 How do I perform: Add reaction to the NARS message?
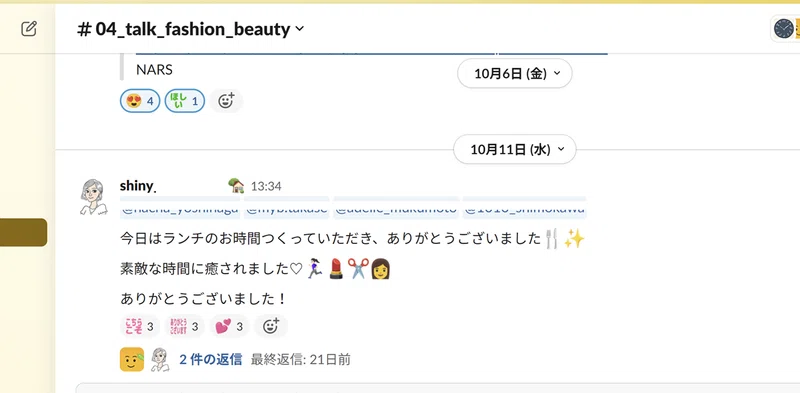click(x=226, y=101)
